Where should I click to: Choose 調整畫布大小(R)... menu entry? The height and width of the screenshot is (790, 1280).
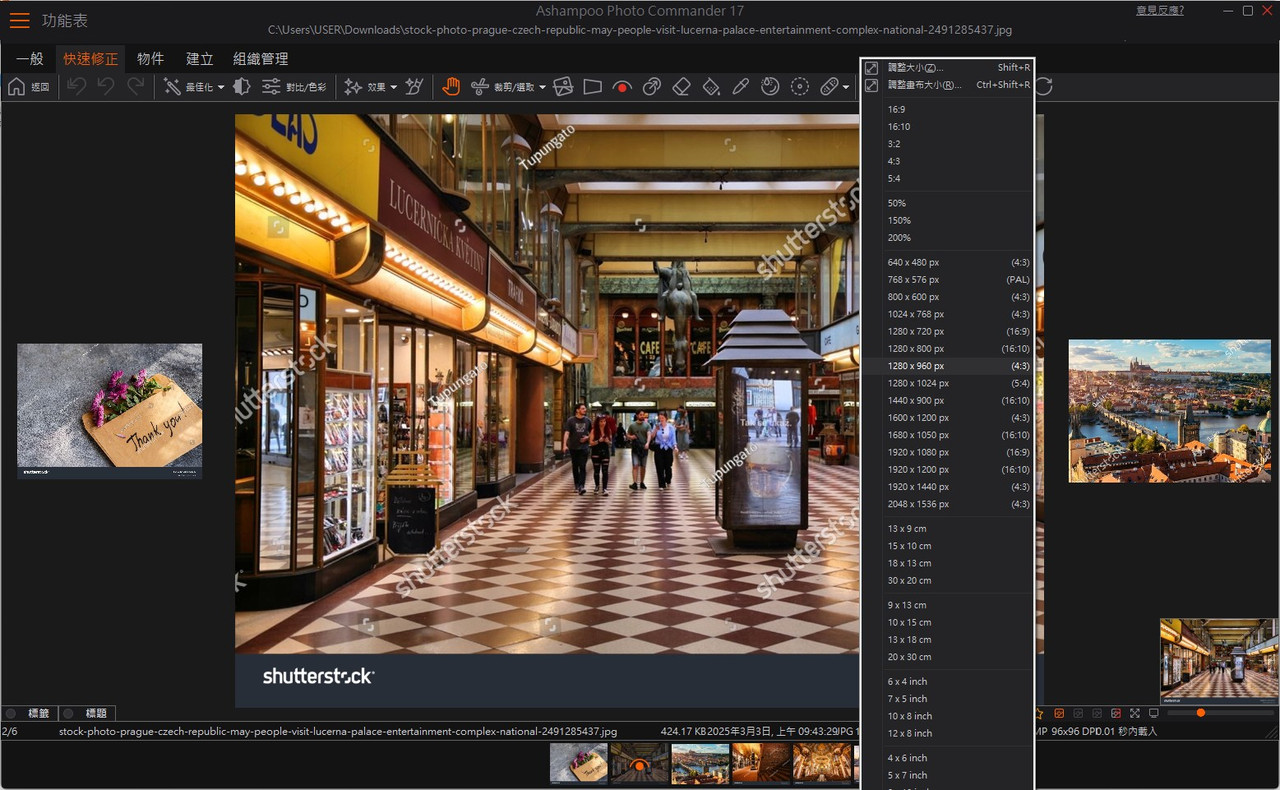click(947, 85)
